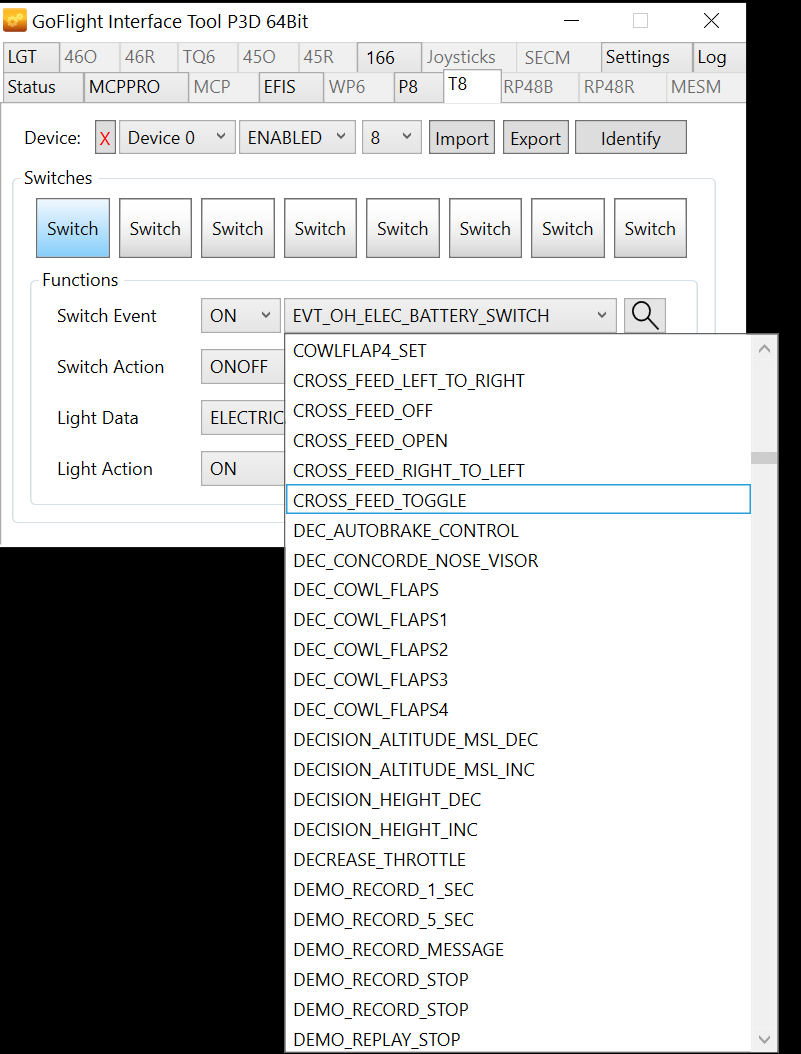This screenshot has height=1054, width=801.
Task: Click the GoFlight app icon in title bar
Action: pyautogui.click(x=15, y=21)
